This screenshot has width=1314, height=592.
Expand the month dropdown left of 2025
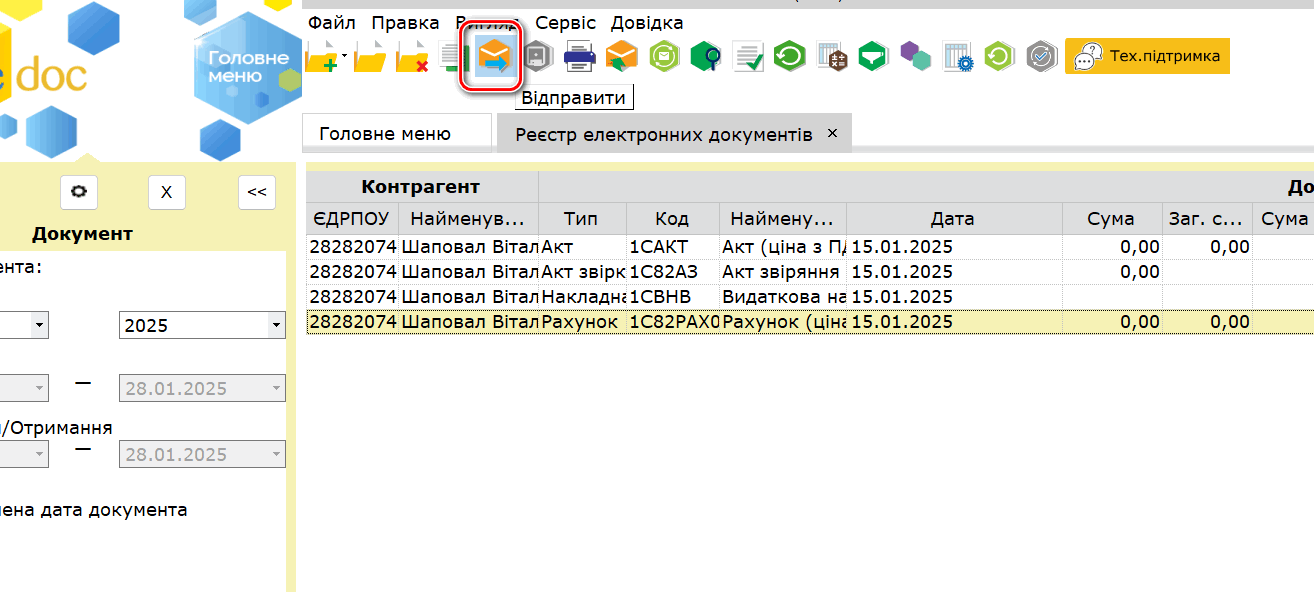38,325
